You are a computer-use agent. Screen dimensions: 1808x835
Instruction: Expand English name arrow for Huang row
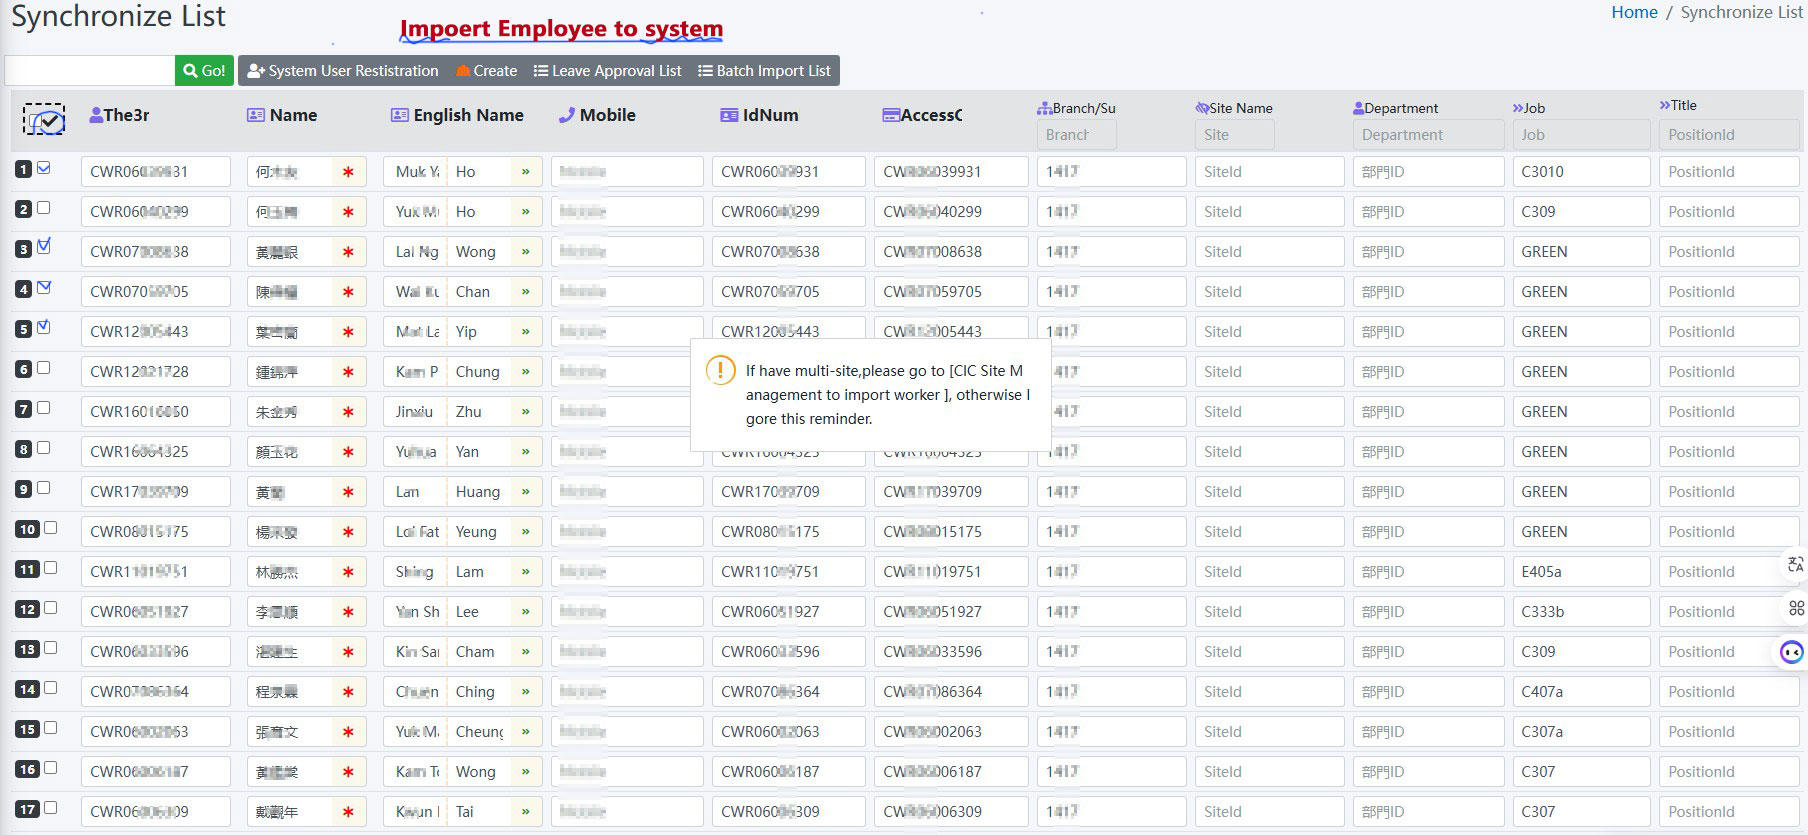point(525,492)
